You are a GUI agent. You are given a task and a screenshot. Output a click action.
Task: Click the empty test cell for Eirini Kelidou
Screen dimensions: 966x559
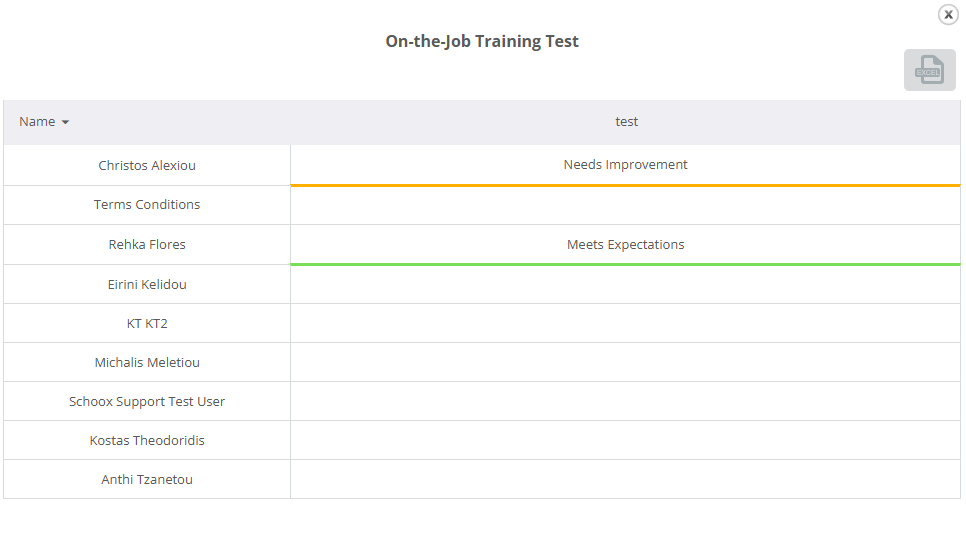625,285
